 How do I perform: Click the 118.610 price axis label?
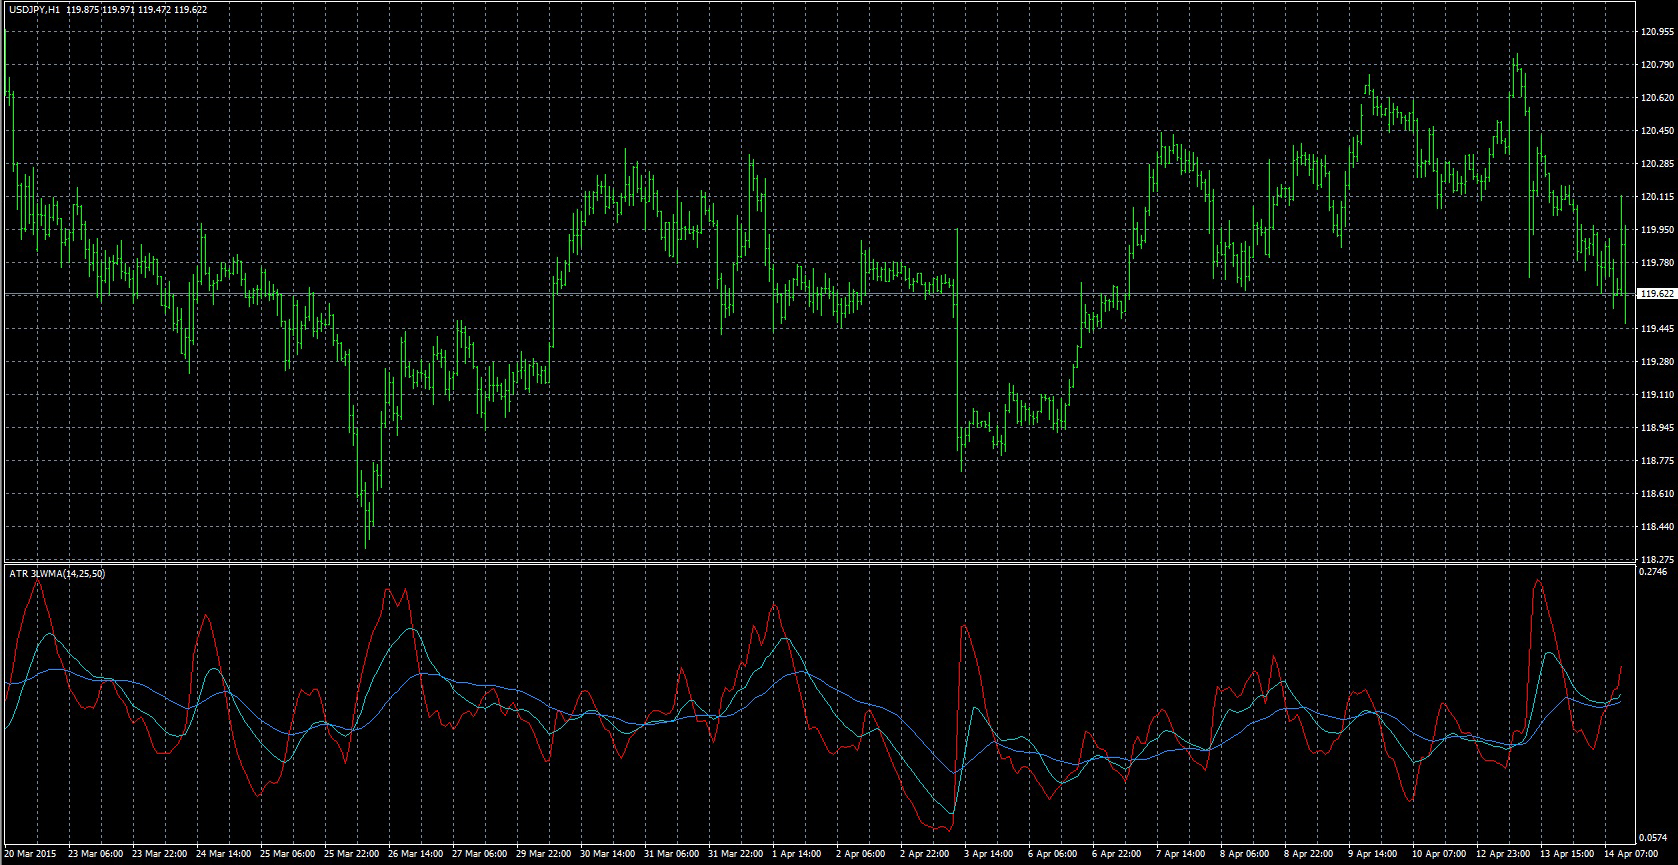(x=1657, y=494)
